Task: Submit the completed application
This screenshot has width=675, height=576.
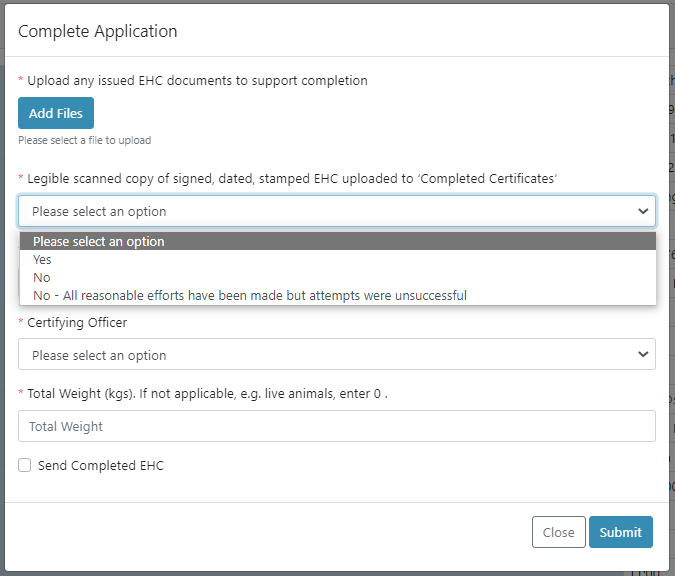Action: pos(621,532)
